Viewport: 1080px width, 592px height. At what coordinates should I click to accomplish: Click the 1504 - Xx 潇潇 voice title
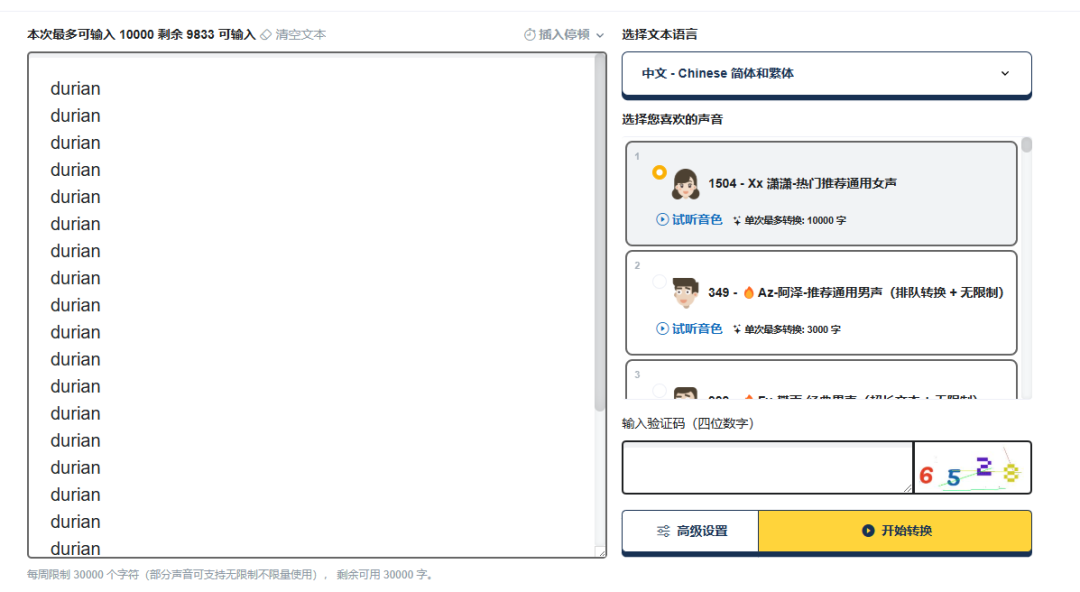(802, 183)
